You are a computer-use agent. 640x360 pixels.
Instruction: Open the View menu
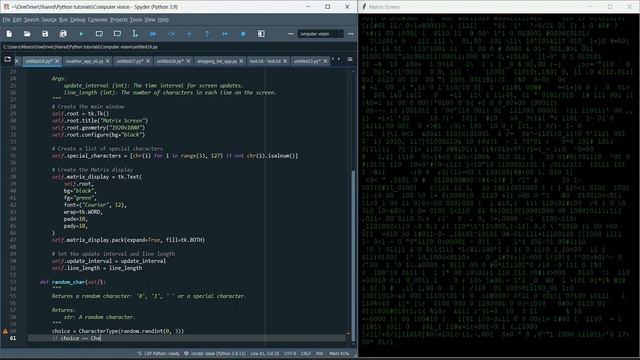click(x=150, y=20)
